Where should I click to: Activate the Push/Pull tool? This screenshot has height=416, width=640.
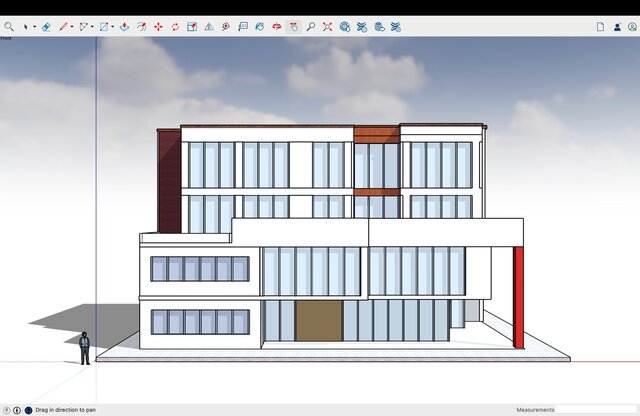124,27
